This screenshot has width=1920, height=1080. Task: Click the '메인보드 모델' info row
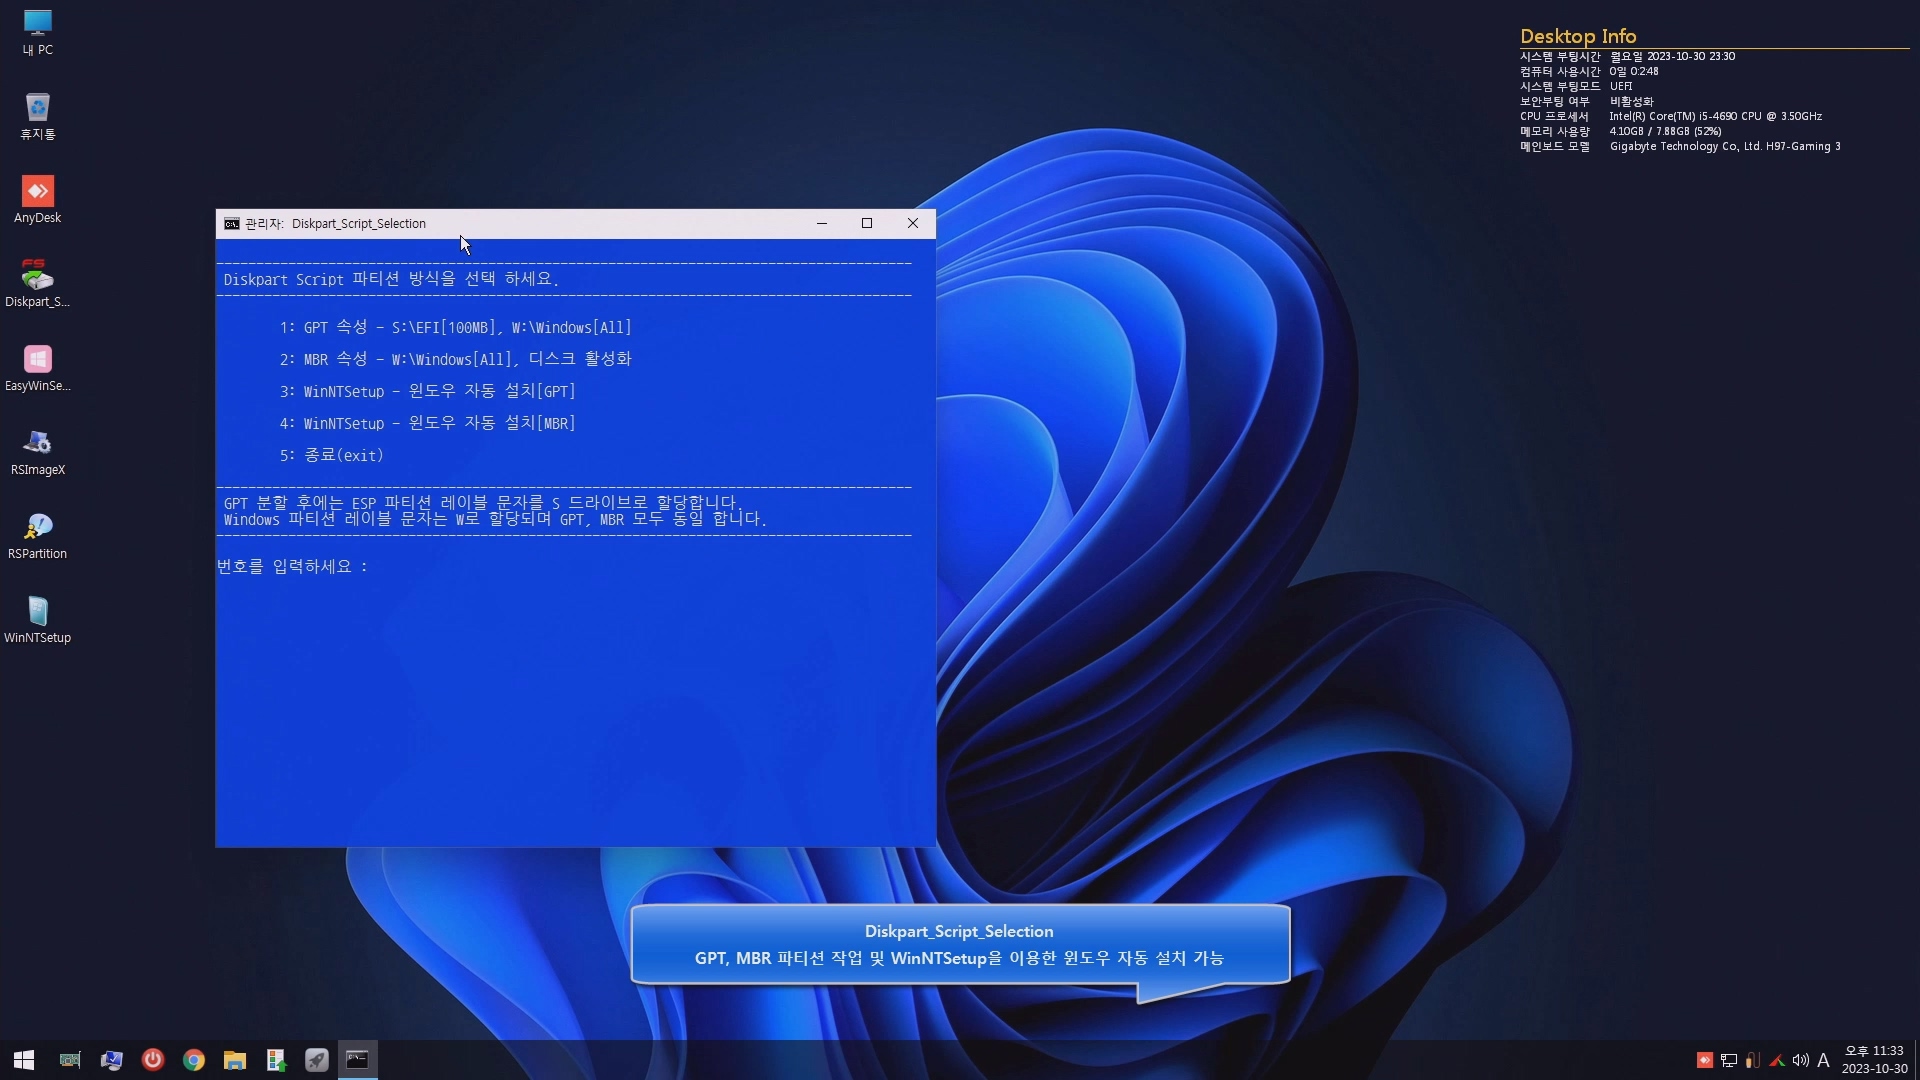click(1680, 147)
